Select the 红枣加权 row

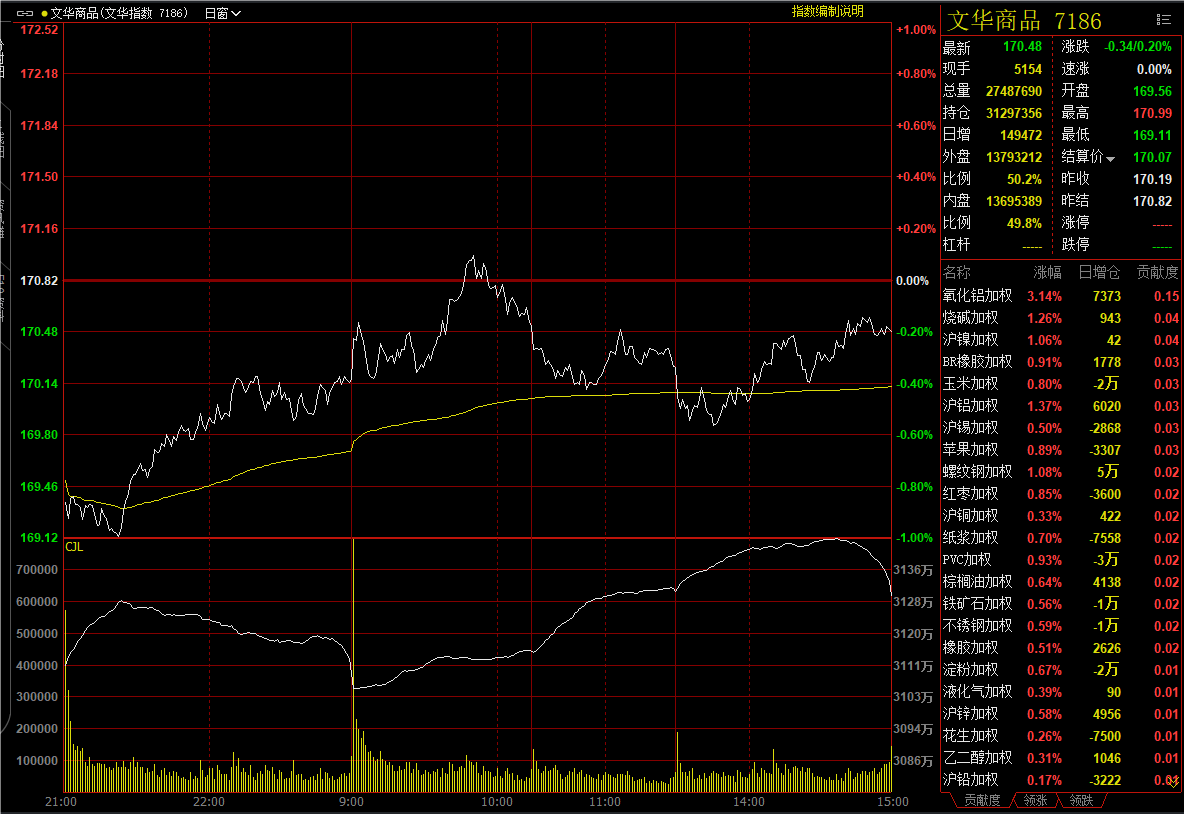pos(1061,494)
